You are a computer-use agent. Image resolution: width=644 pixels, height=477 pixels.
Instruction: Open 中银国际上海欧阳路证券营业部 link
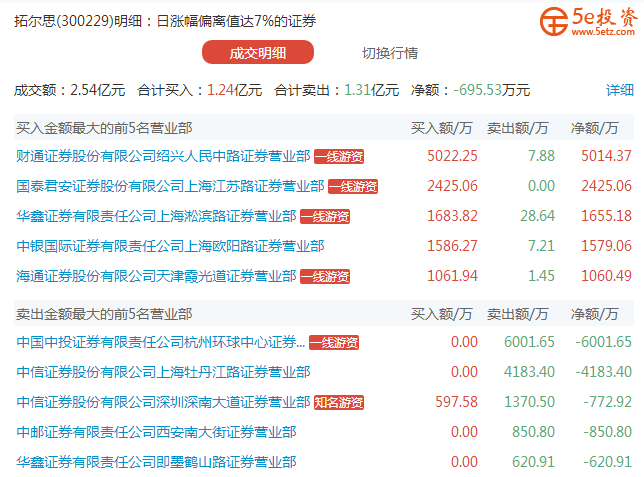click(170, 246)
